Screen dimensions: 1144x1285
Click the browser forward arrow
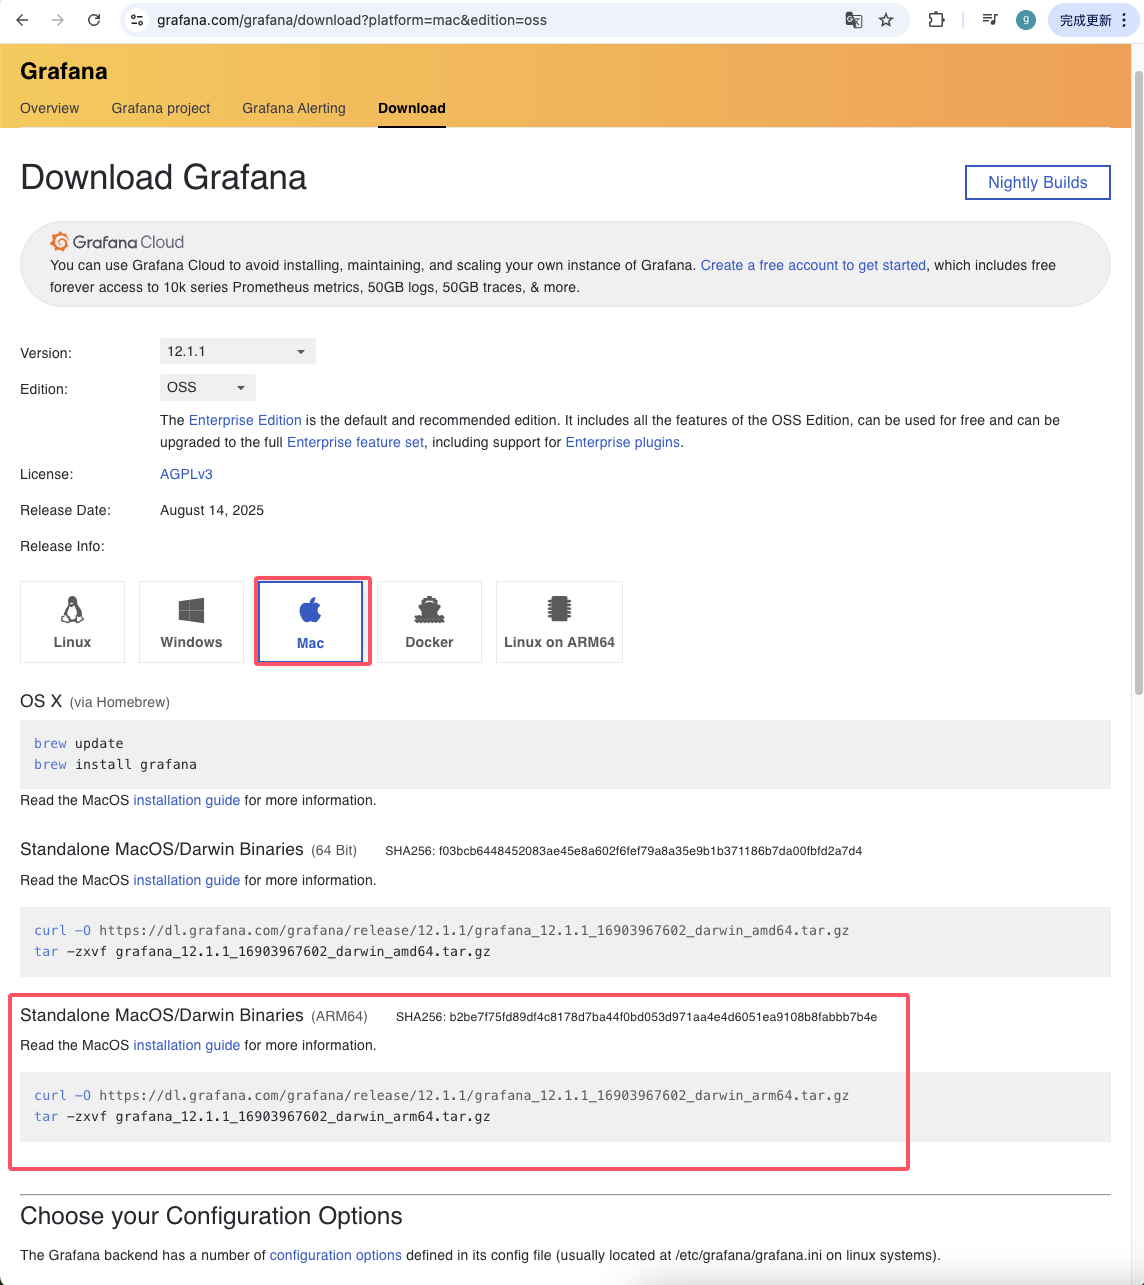pos(58,20)
